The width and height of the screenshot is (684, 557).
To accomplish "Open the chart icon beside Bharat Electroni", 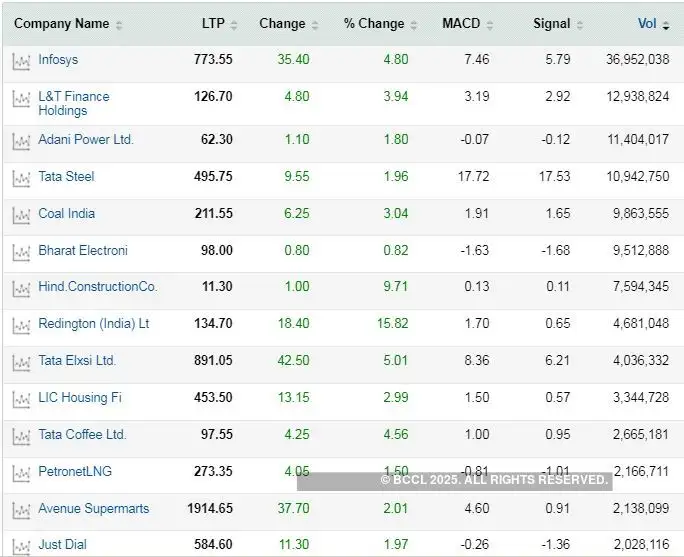I will [x=21, y=253].
